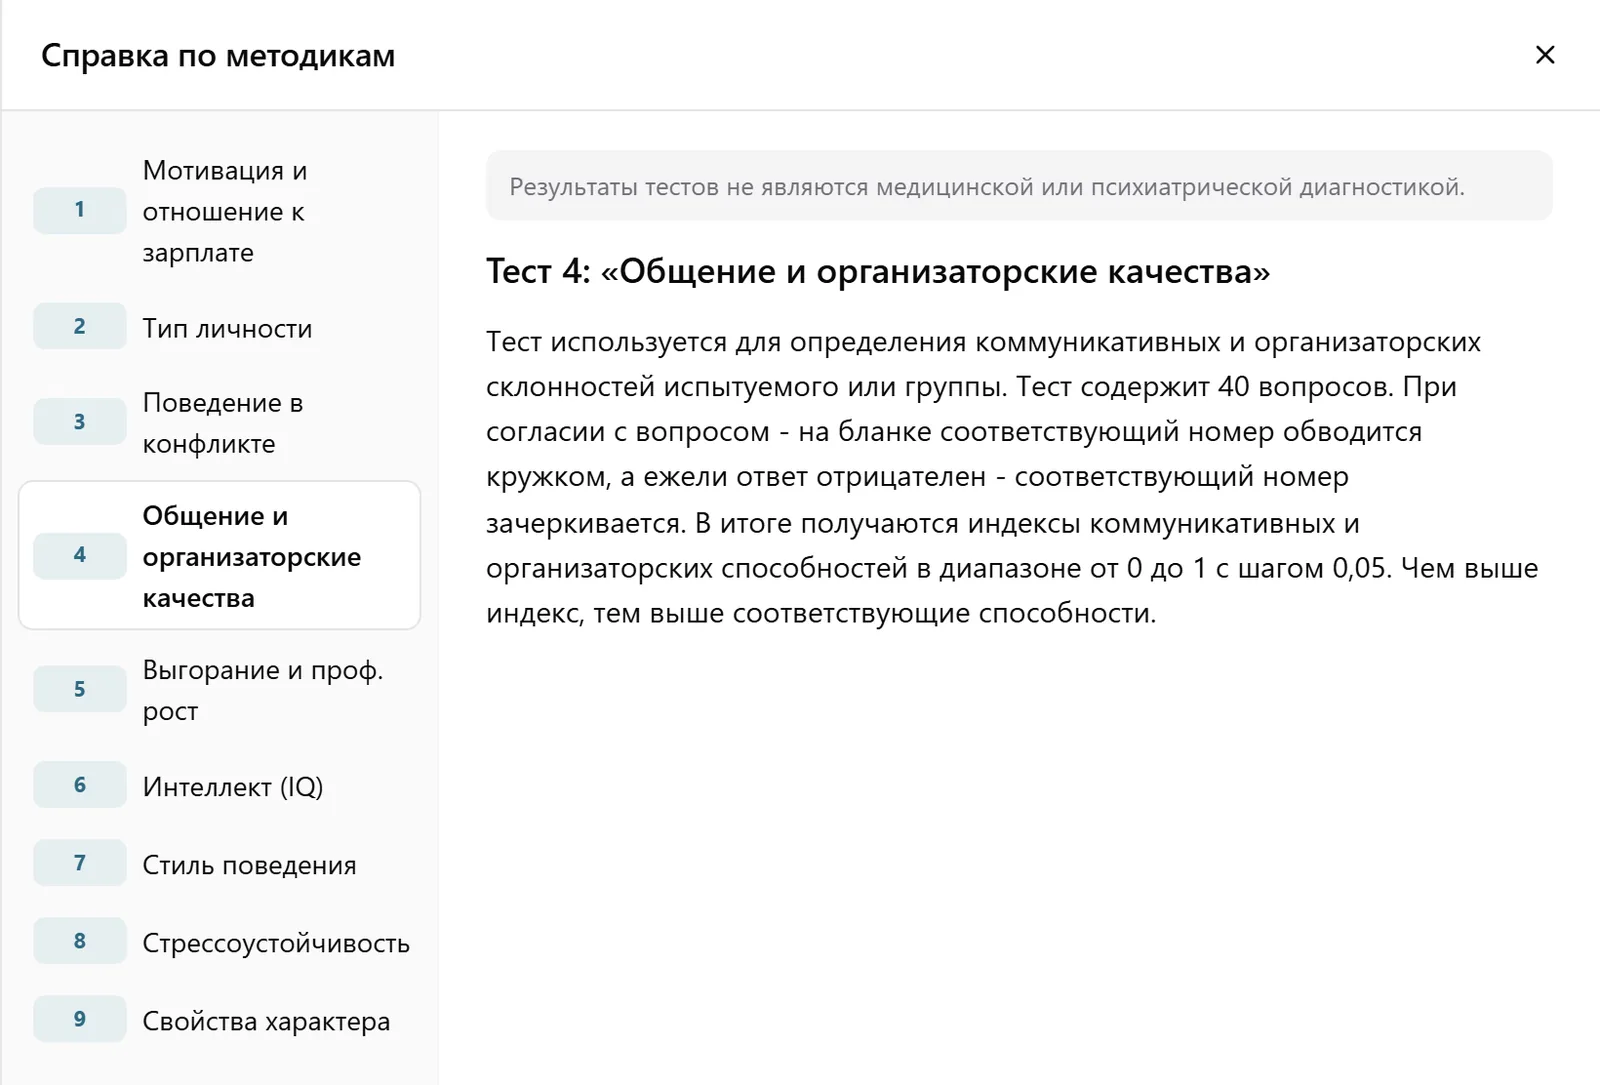The image size is (1600, 1085).
Task: Select Общение и организаторские качества item
Action: coord(220,556)
